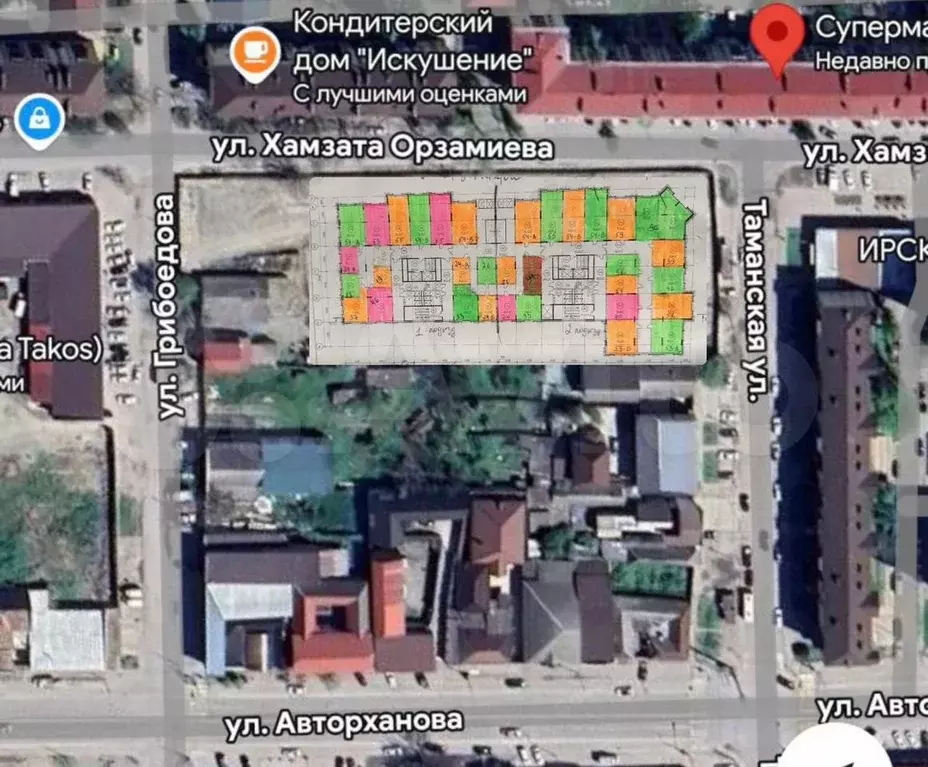Click the Супермаркет place label
Screen dimensions: 928x767
[871, 28]
